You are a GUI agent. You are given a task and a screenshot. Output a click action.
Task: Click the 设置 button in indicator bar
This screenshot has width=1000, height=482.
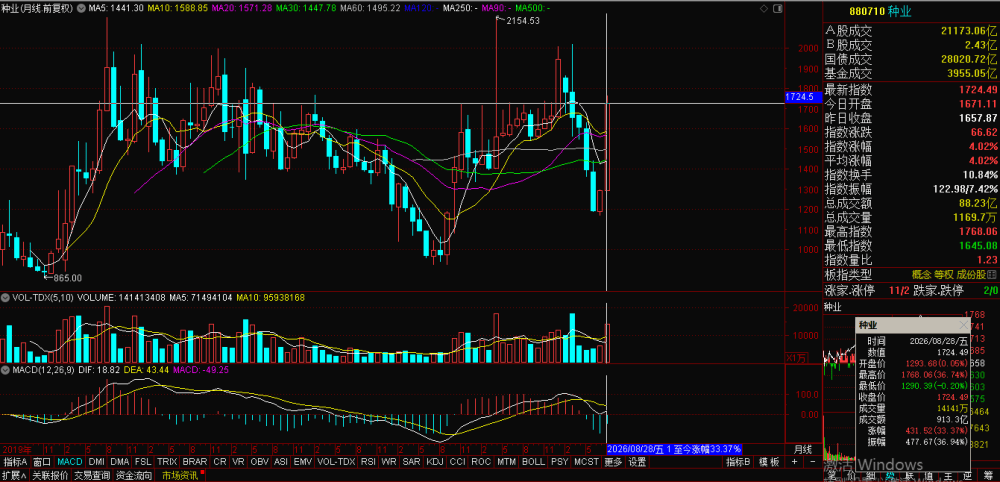tap(636, 462)
